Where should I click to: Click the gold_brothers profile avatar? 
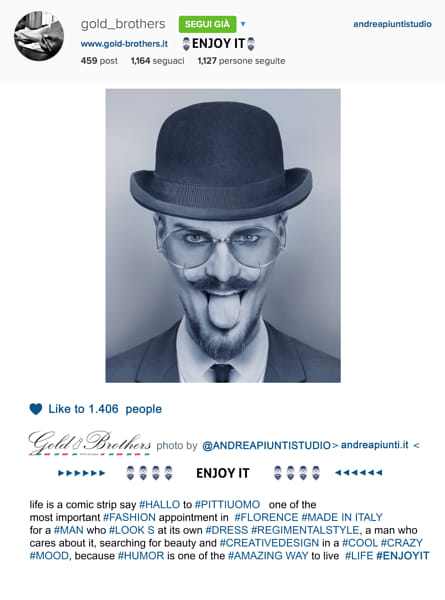click(x=39, y=36)
